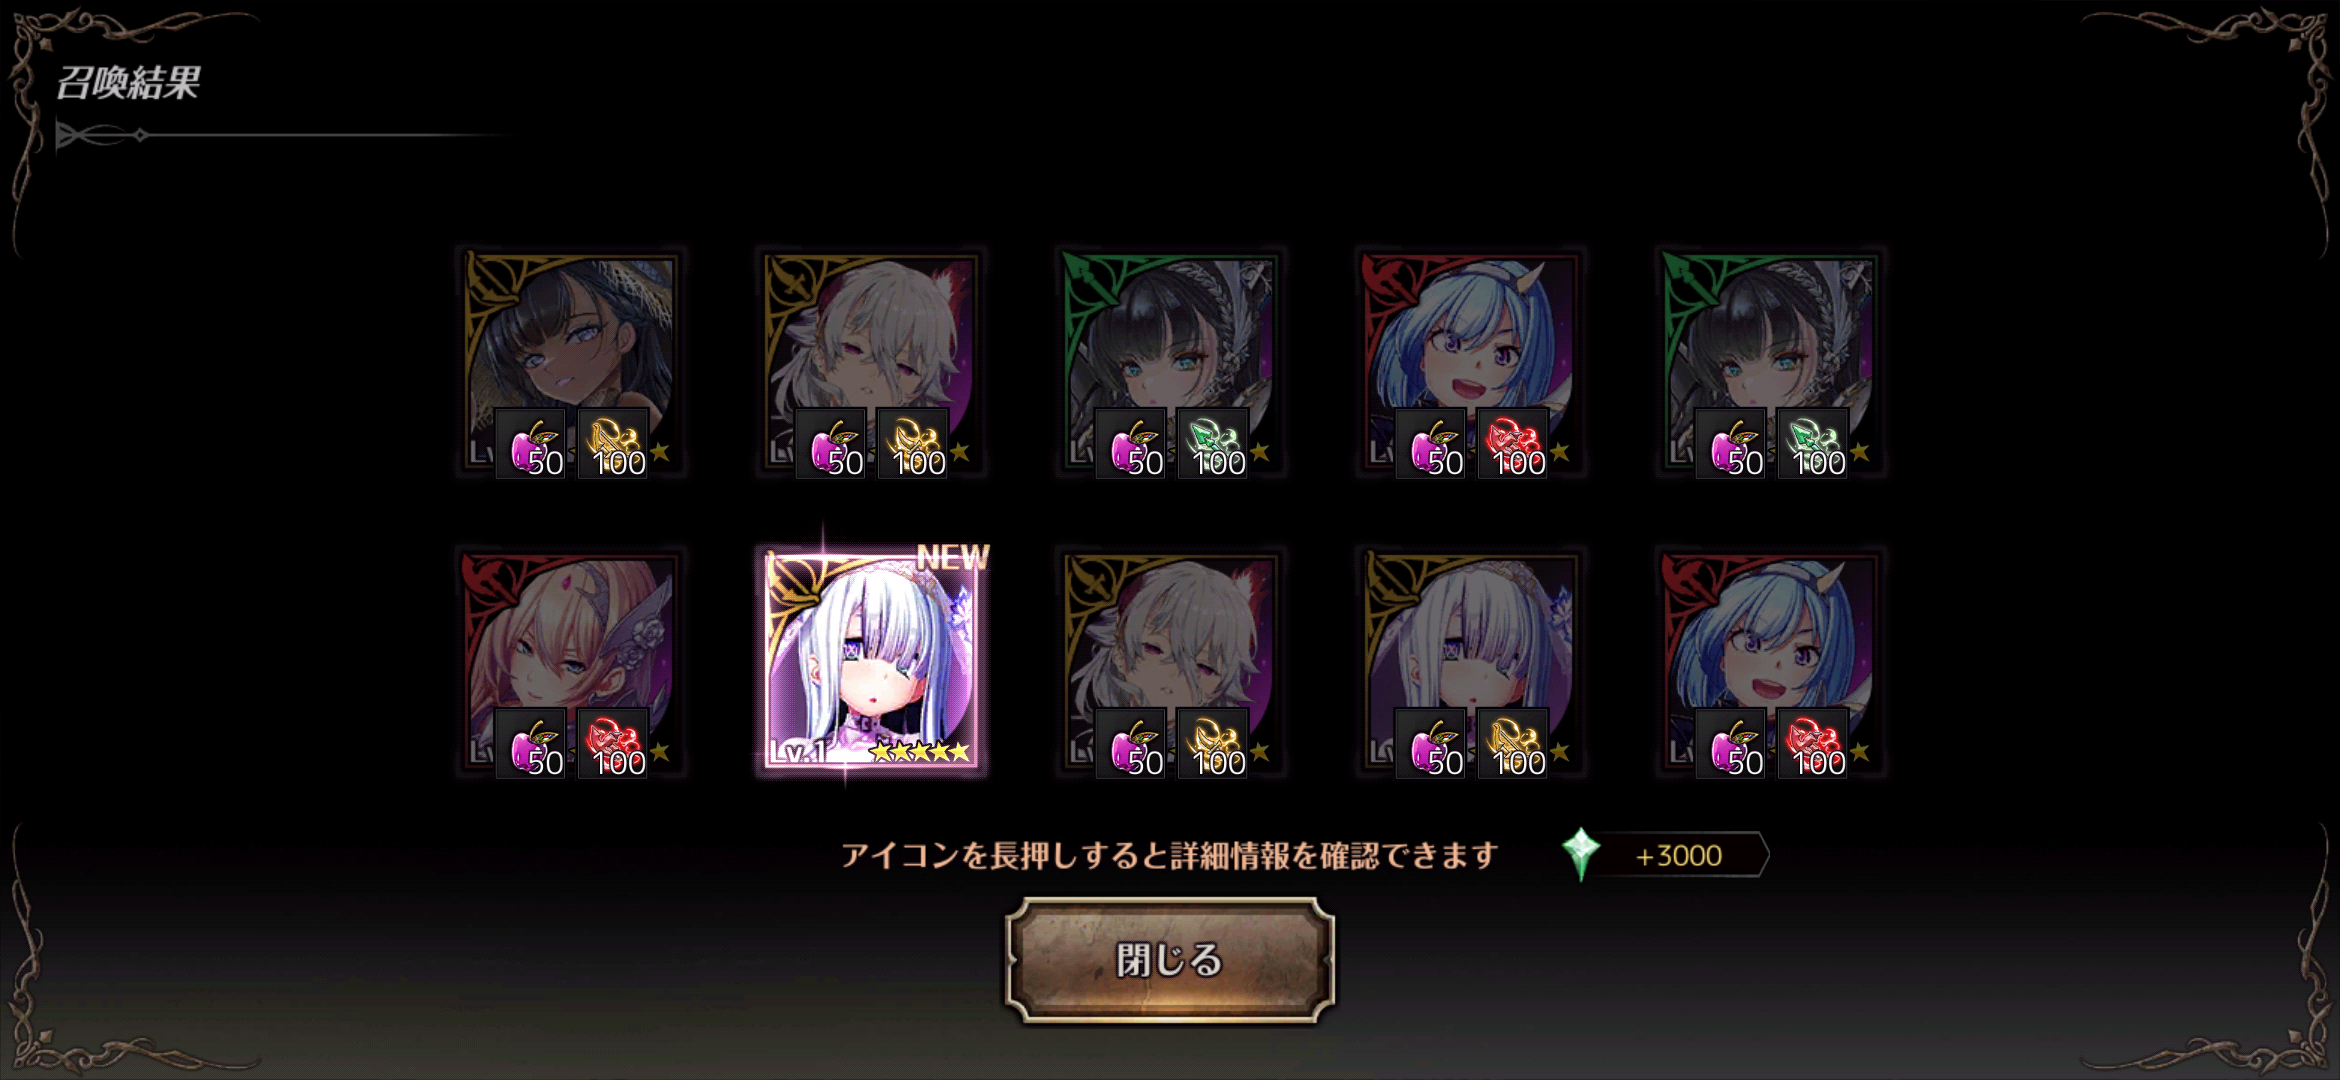Tap gold fragment icon on bottom cat-eared card

tap(1213, 744)
